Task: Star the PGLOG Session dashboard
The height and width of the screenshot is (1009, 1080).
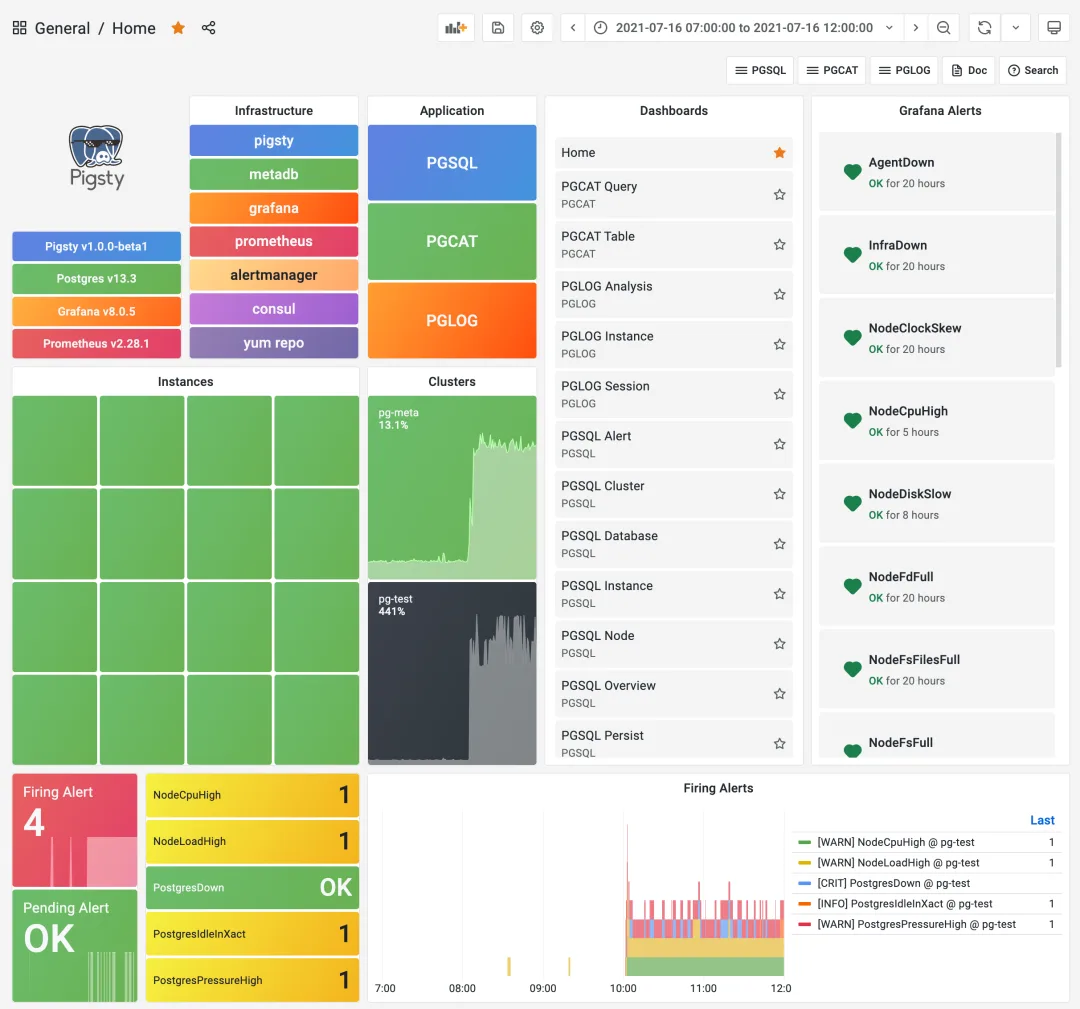Action: click(x=780, y=395)
